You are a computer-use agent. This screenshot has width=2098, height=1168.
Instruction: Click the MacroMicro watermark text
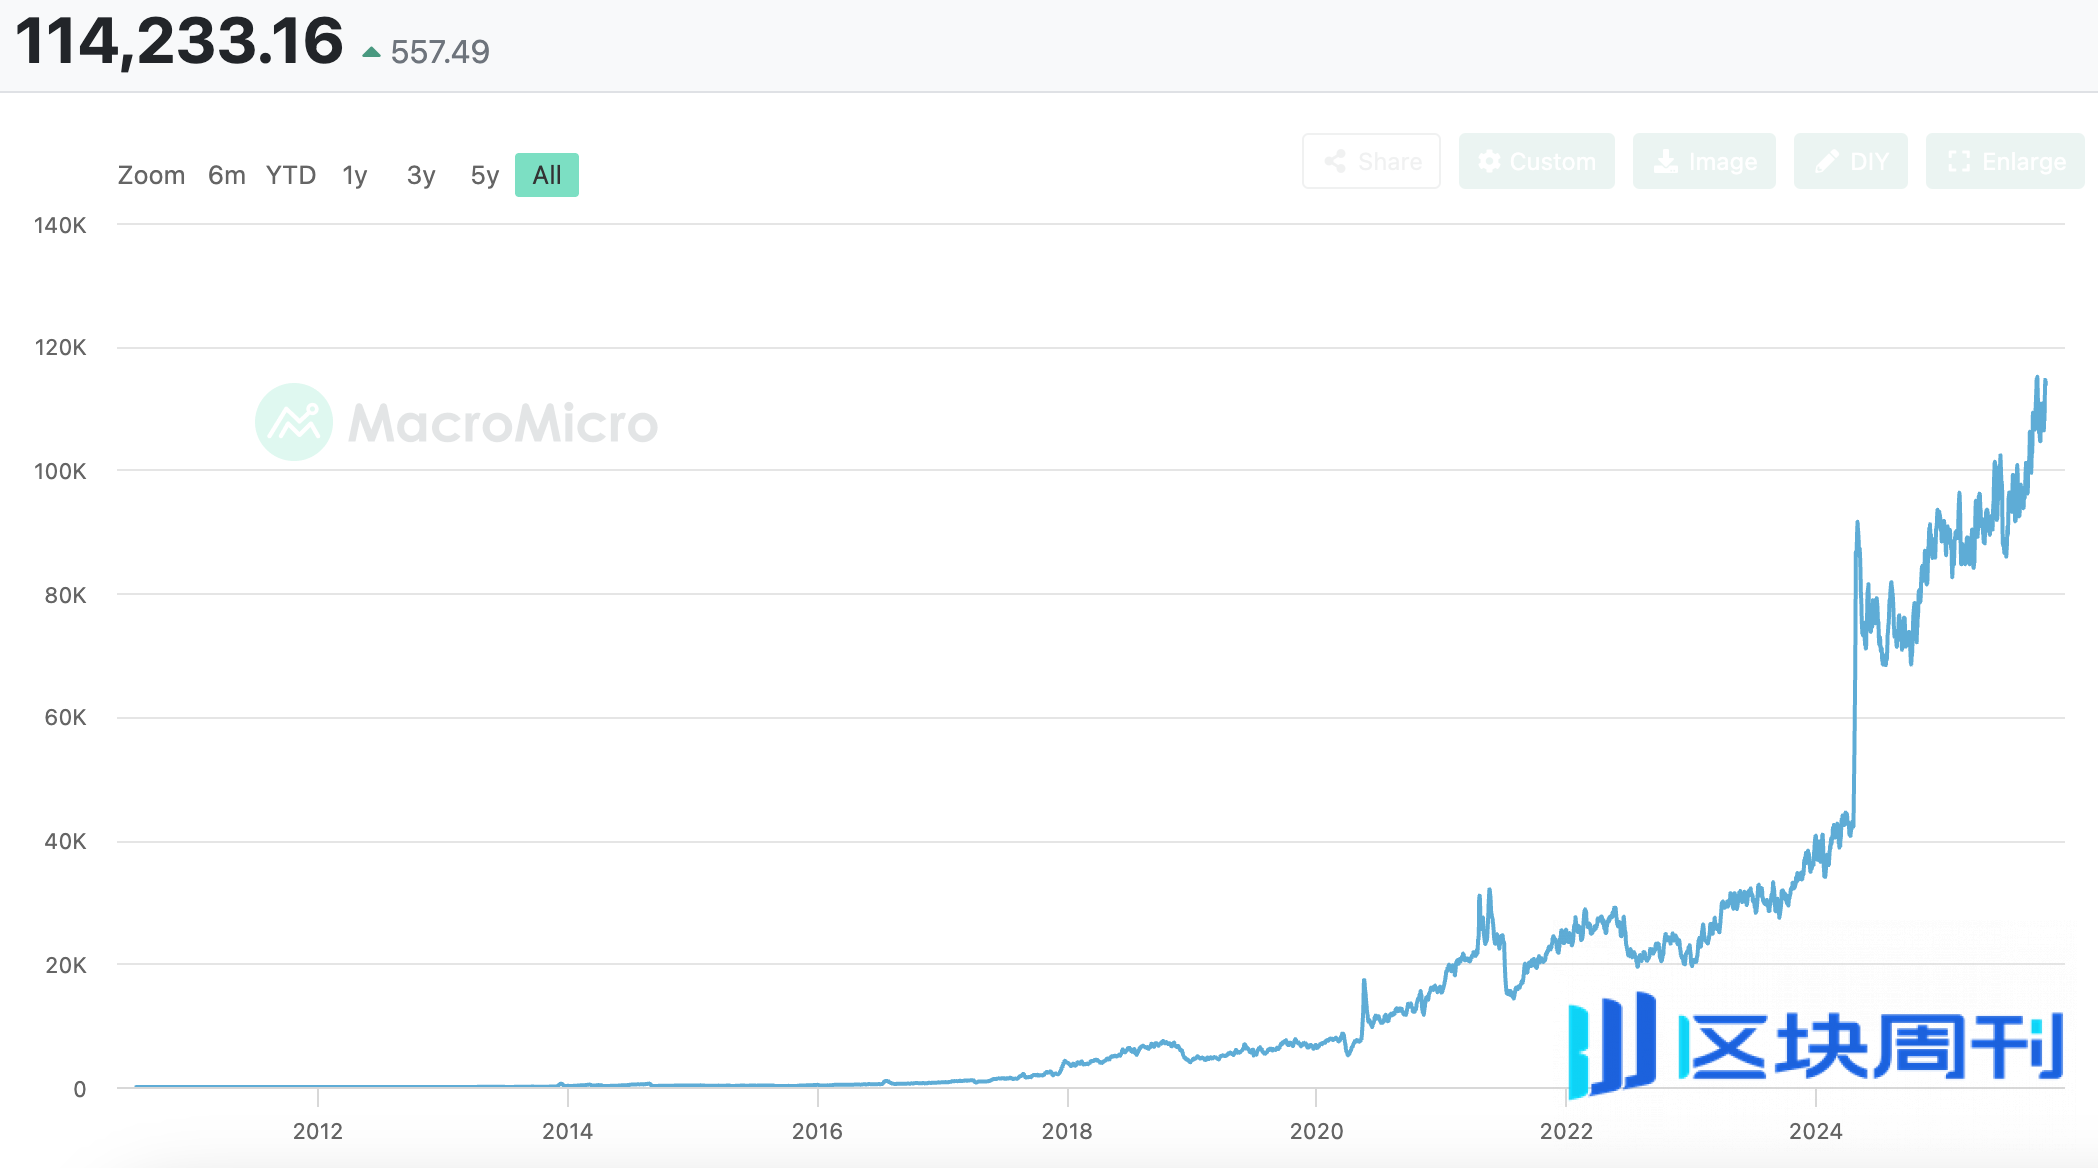coord(503,423)
